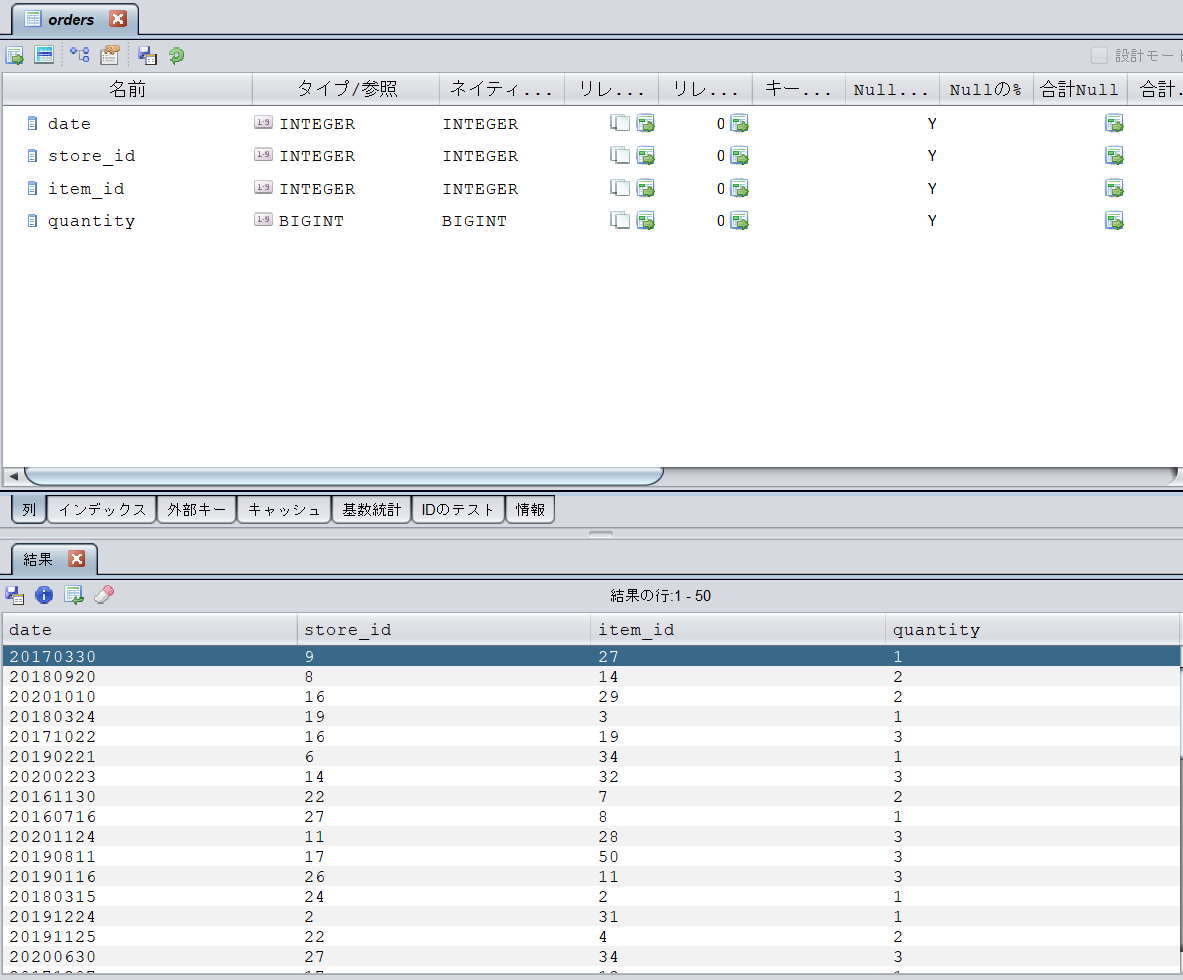1183x980 pixels.
Task: Switch to the 列 tab
Action: tap(29, 509)
